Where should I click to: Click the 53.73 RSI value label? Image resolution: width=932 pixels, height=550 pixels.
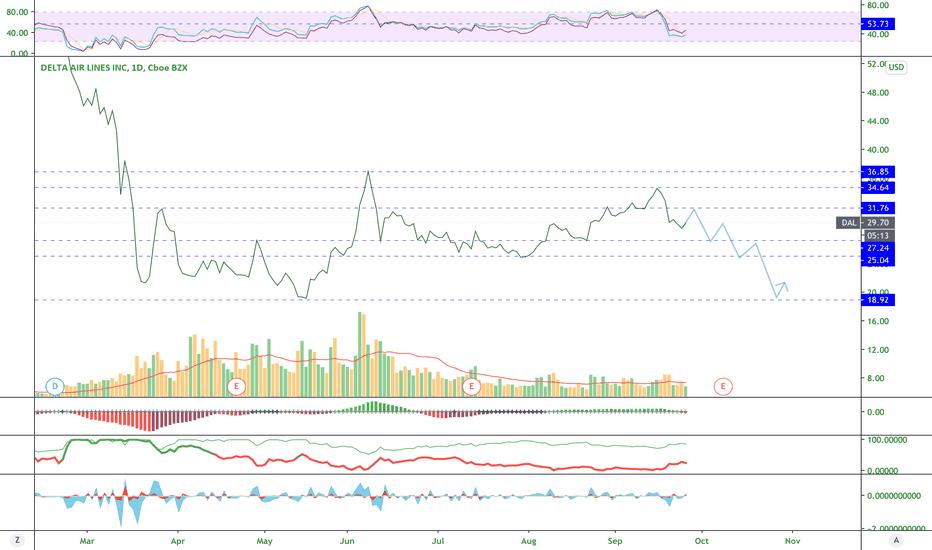878,24
